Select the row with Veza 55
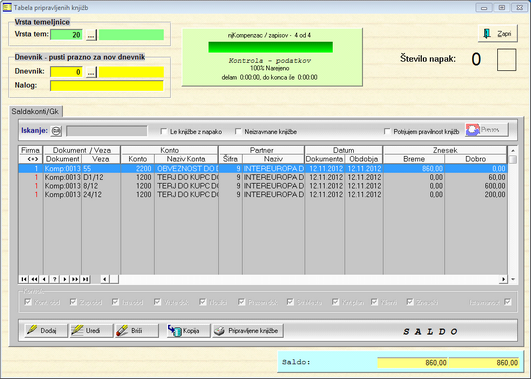The width and height of the screenshot is (531, 379). pos(263,169)
